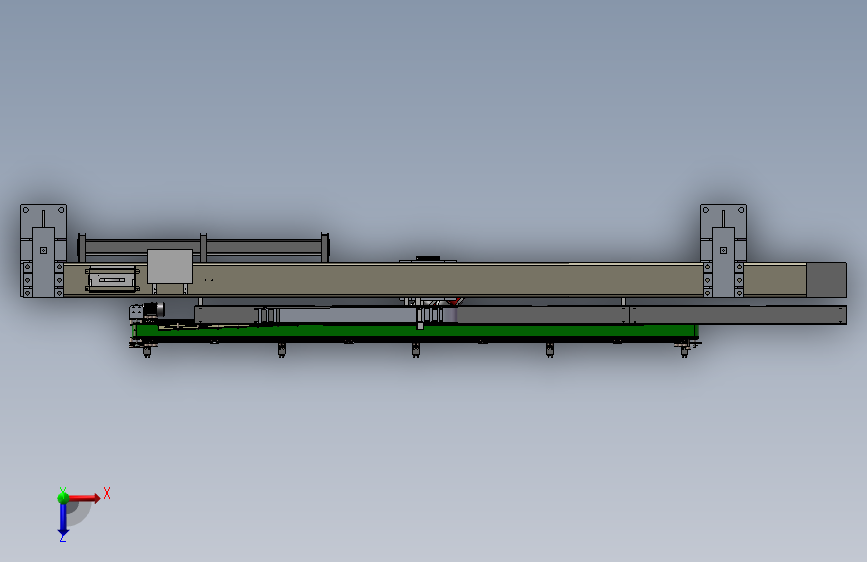Image resolution: width=867 pixels, height=562 pixels.
Task: Select the lower dark gray rail at right
Action: (x=738, y=315)
